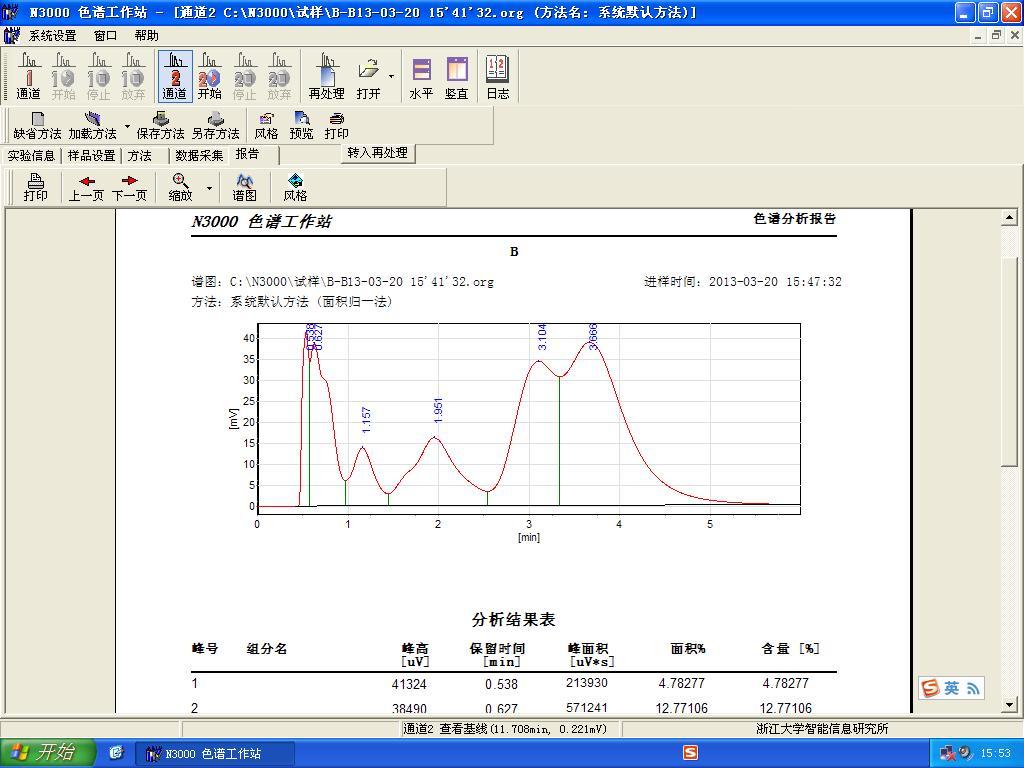Click Sogou 英 language toggle

[x=952, y=688]
